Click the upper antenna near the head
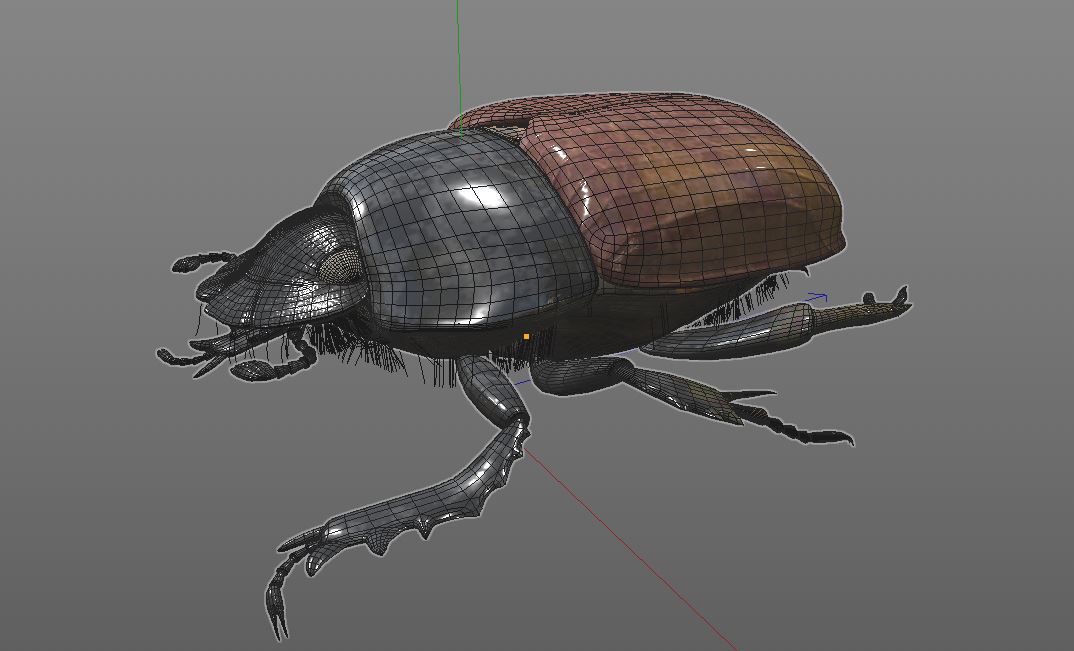 (x=203, y=261)
